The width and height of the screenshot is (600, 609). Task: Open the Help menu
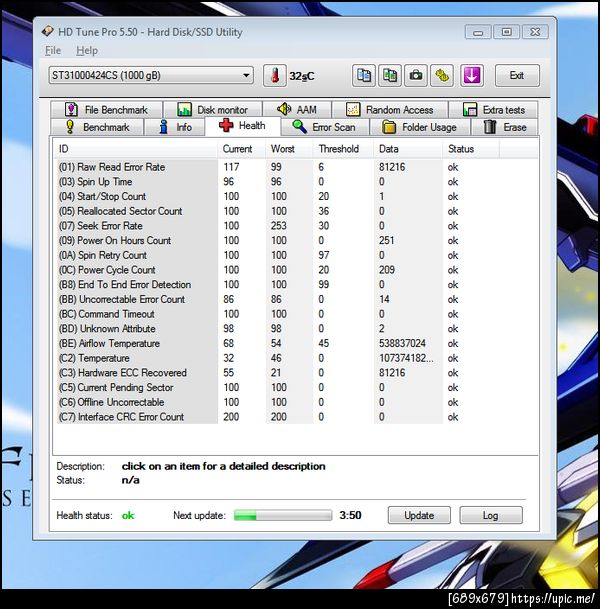tap(87, 50)
